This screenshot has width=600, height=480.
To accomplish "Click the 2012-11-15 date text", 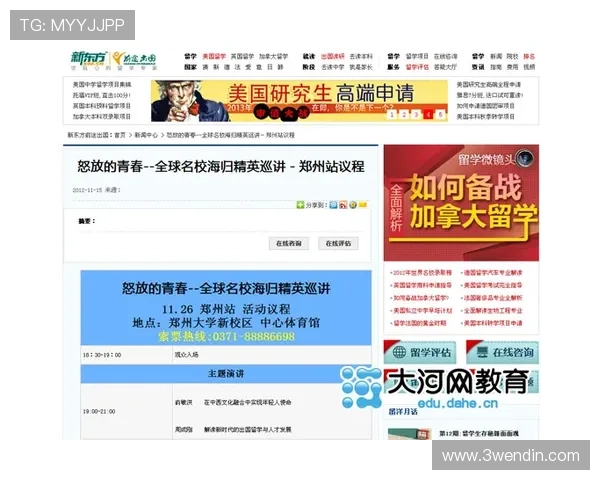I will pos(87,190).
